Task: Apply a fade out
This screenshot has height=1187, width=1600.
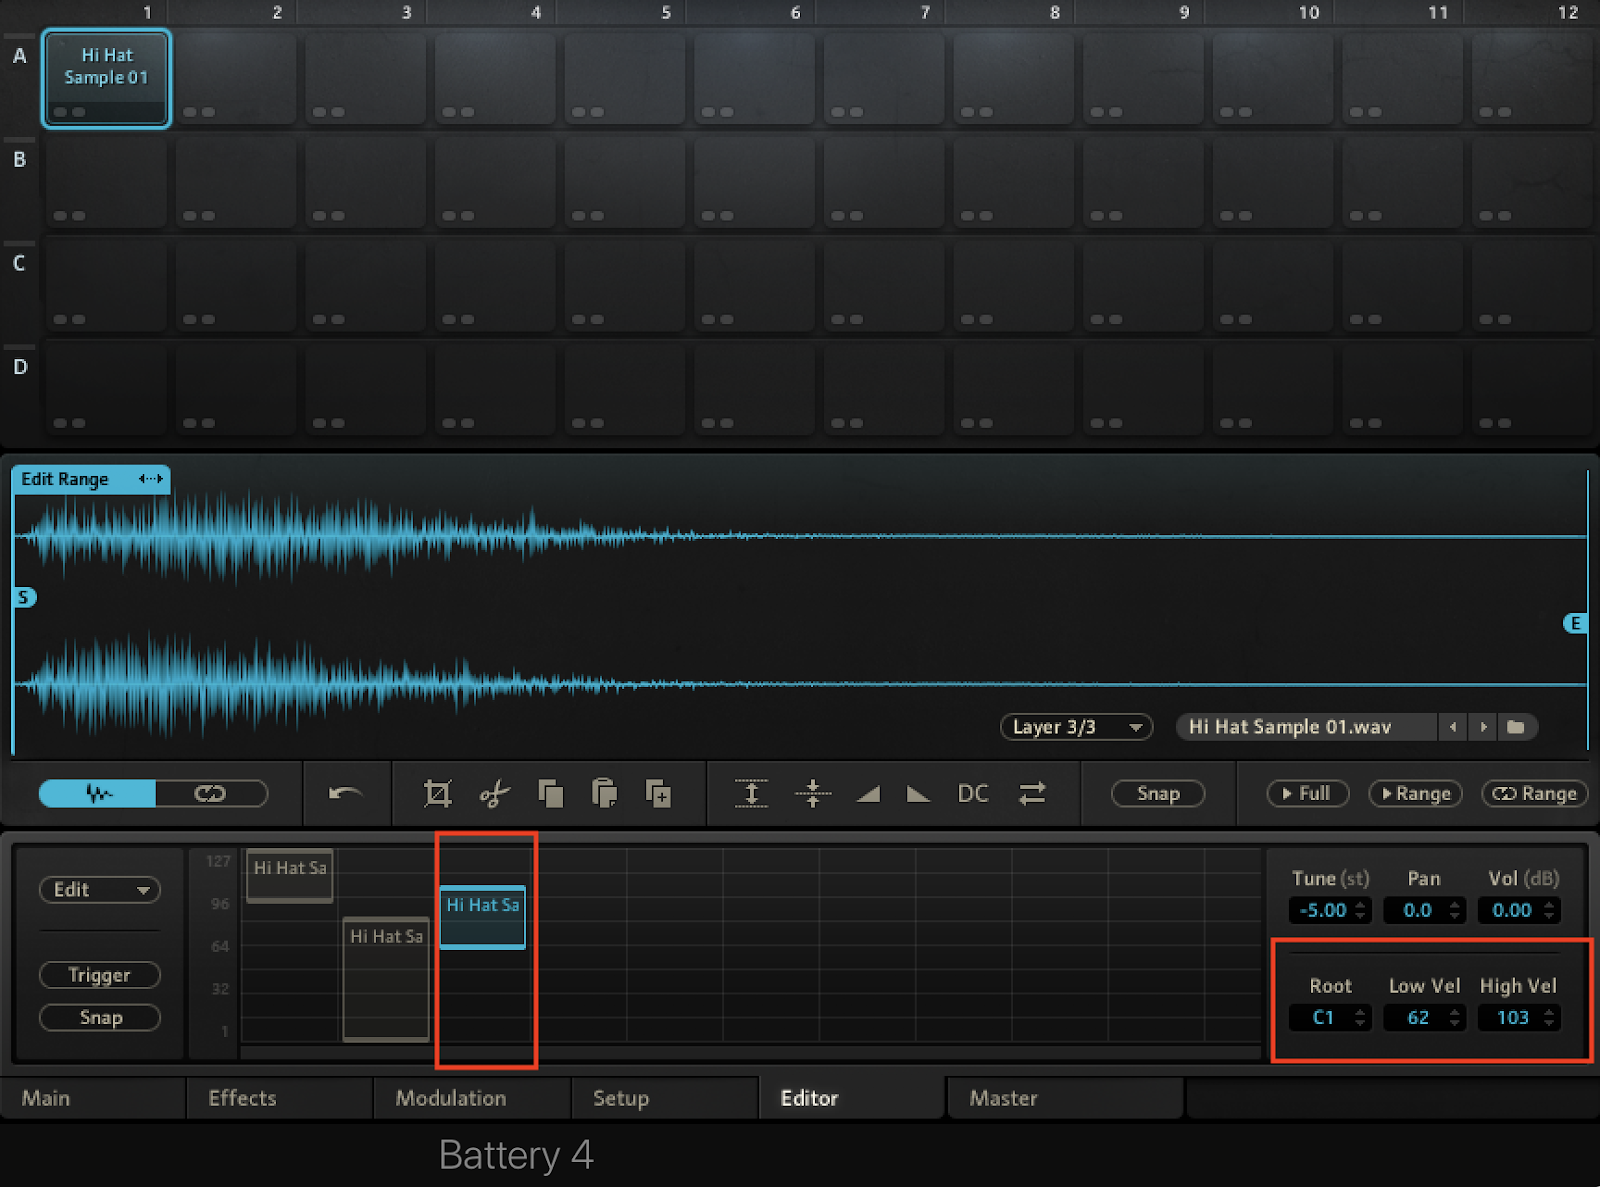Action: tap(918, 794)
